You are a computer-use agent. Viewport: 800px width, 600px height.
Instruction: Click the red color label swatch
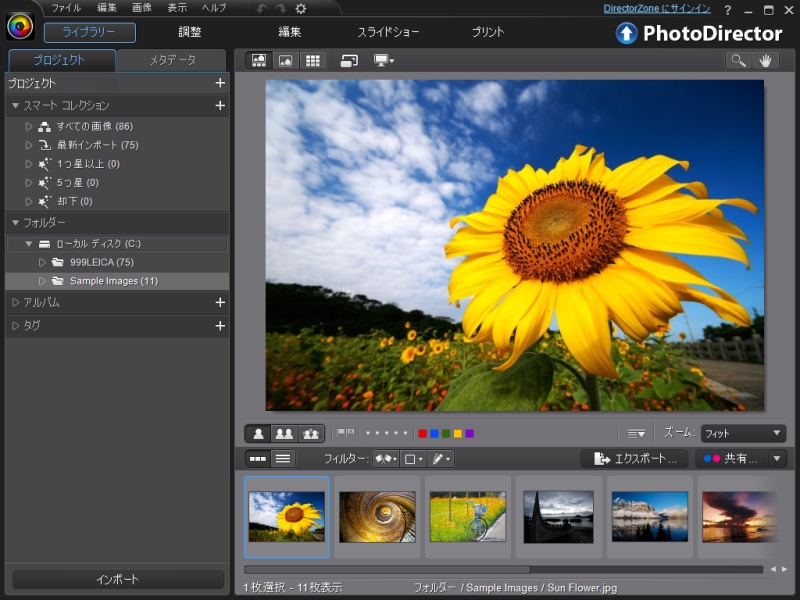422,433
